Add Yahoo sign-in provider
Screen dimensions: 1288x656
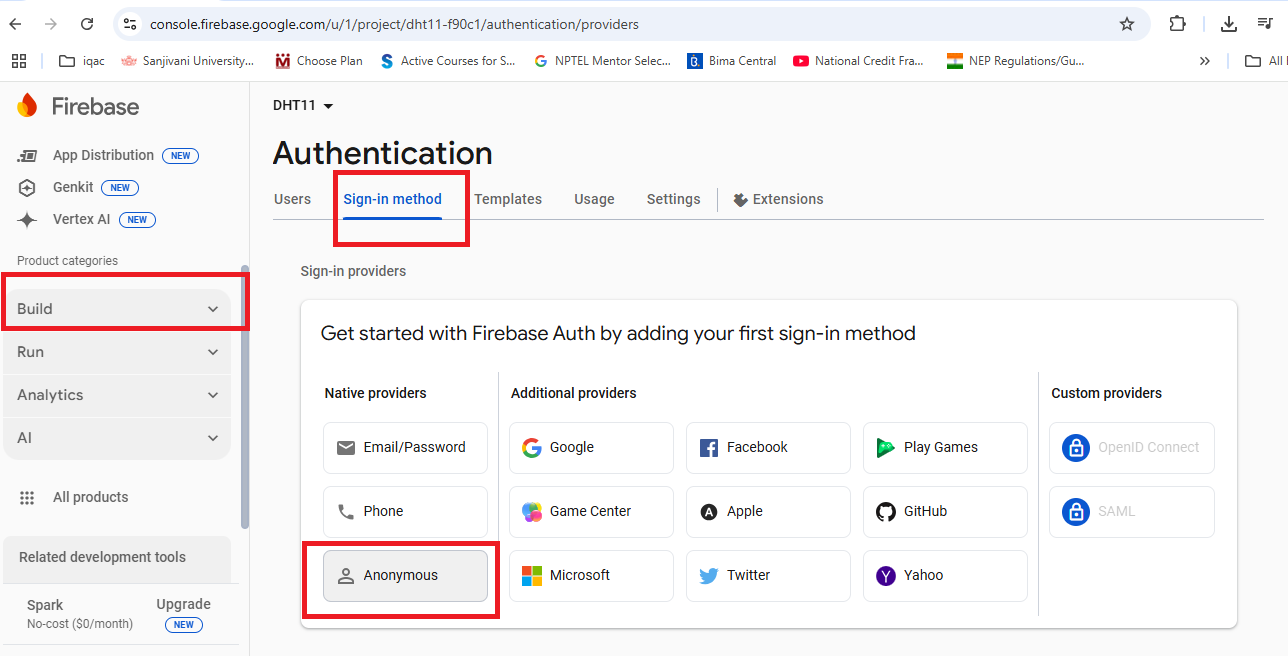coord(945,576)
